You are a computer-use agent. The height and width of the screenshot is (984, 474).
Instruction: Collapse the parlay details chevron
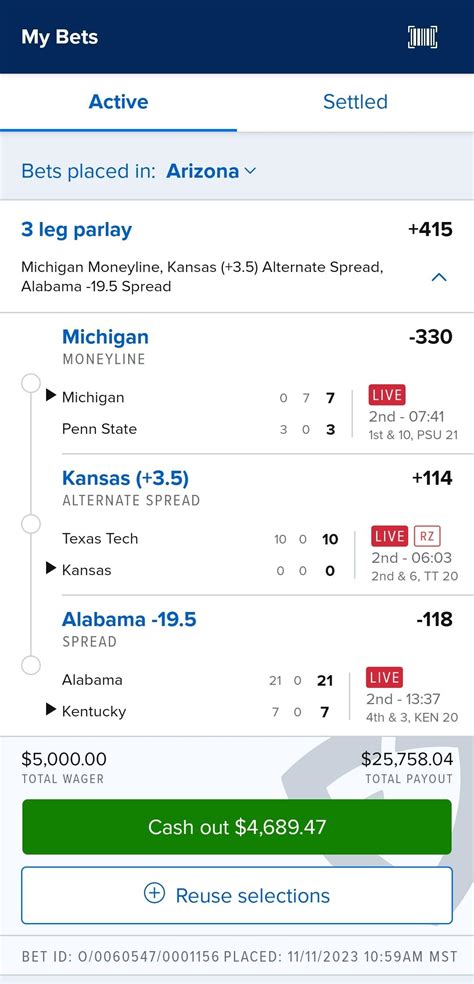[x=439, y=277]
